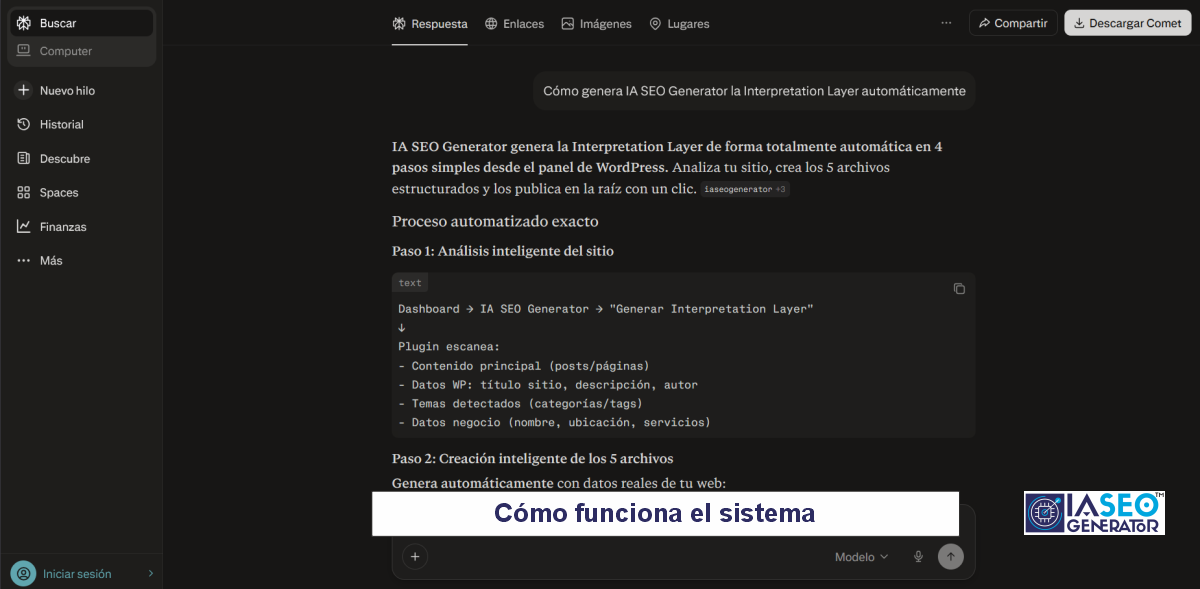Image resolution: width=1200 pixels, height=589 pixels.
Task: Open the iaseogenerator +3 source citation
Action: click(745, 189)
